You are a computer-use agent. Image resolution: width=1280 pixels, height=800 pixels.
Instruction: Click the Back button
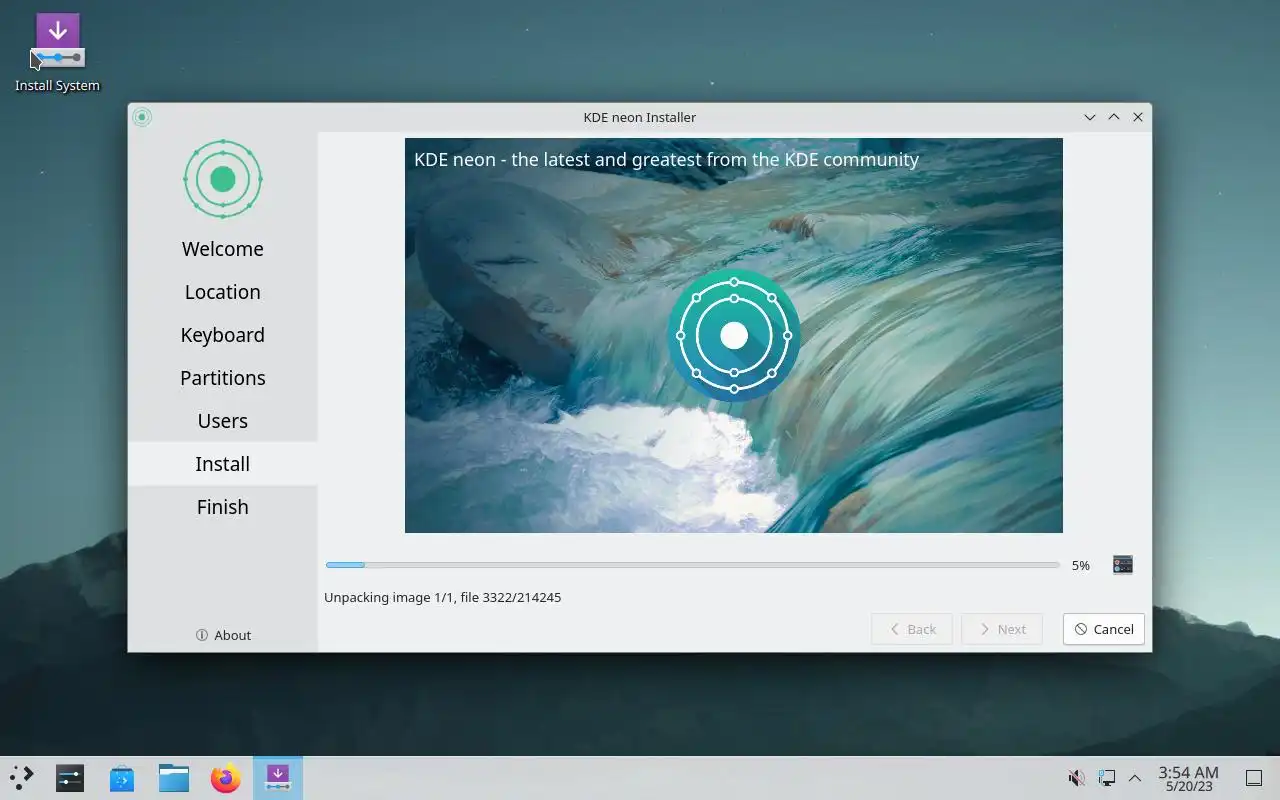[912, 629]
